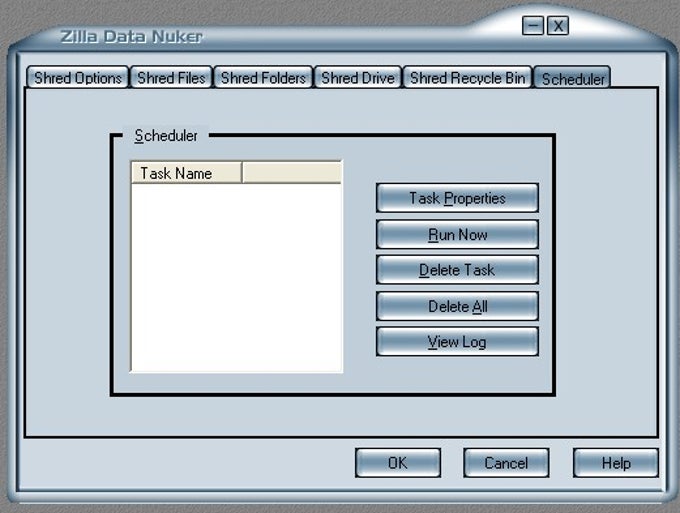Minimize the Zilla Data Nuker window
This screenshot has height=513, width=680.
tap(533, 26)
